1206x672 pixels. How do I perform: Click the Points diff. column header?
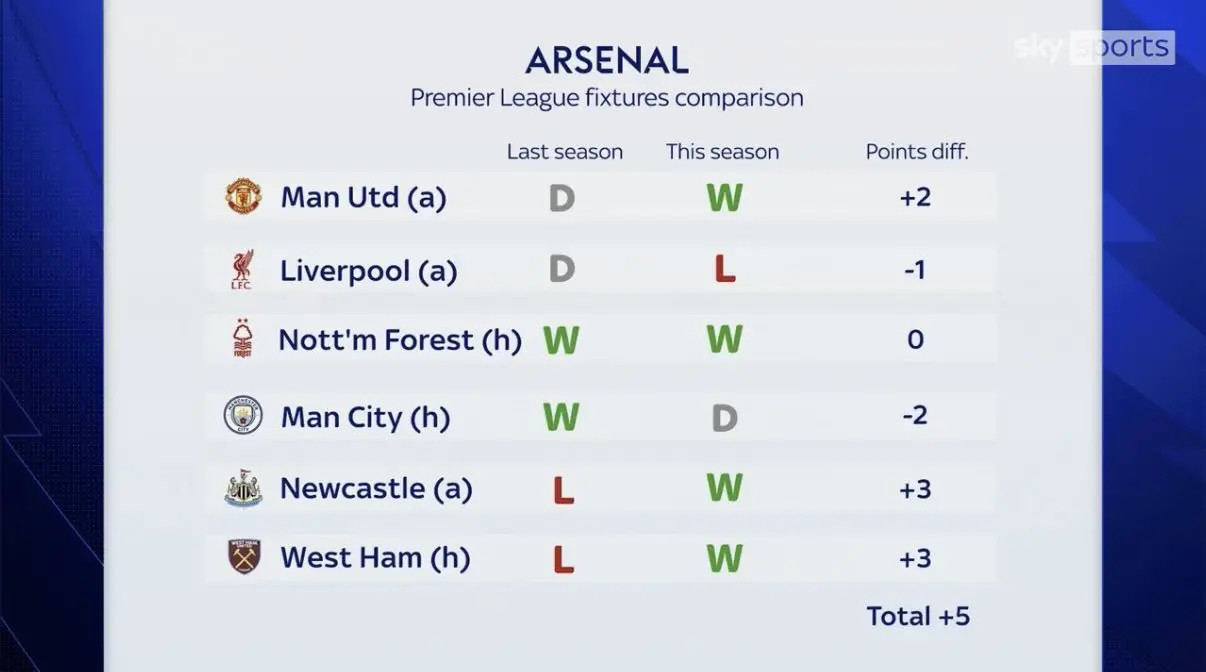pyautogui.click(x=916, y=152)
